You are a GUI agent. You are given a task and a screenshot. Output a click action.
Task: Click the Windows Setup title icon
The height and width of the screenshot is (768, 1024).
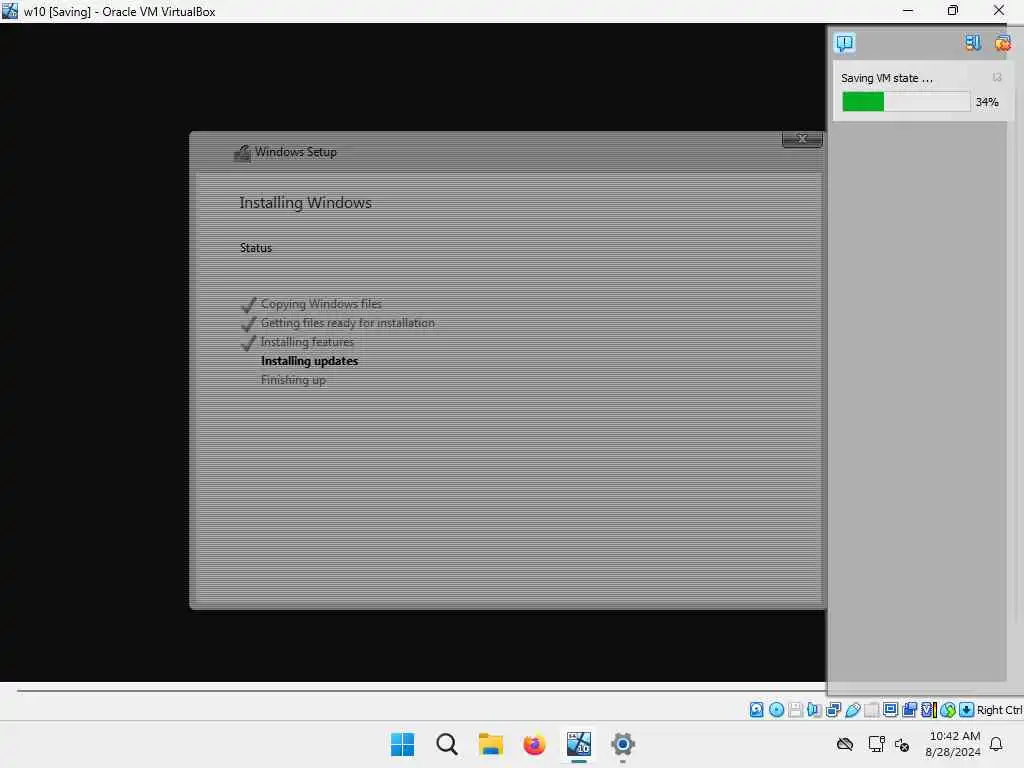pos(242,153)
